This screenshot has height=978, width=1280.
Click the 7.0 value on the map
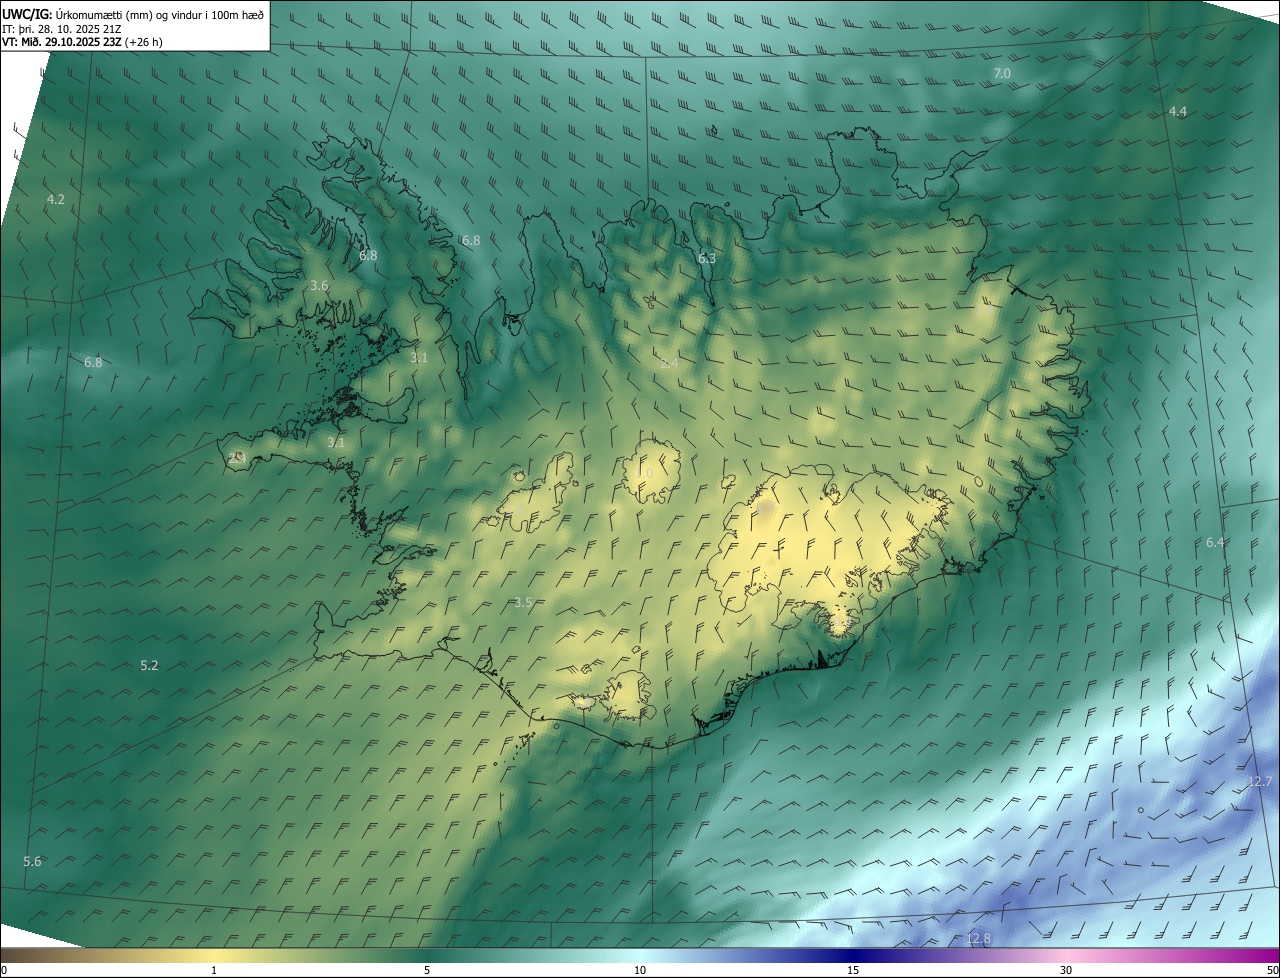[1002, 74]
